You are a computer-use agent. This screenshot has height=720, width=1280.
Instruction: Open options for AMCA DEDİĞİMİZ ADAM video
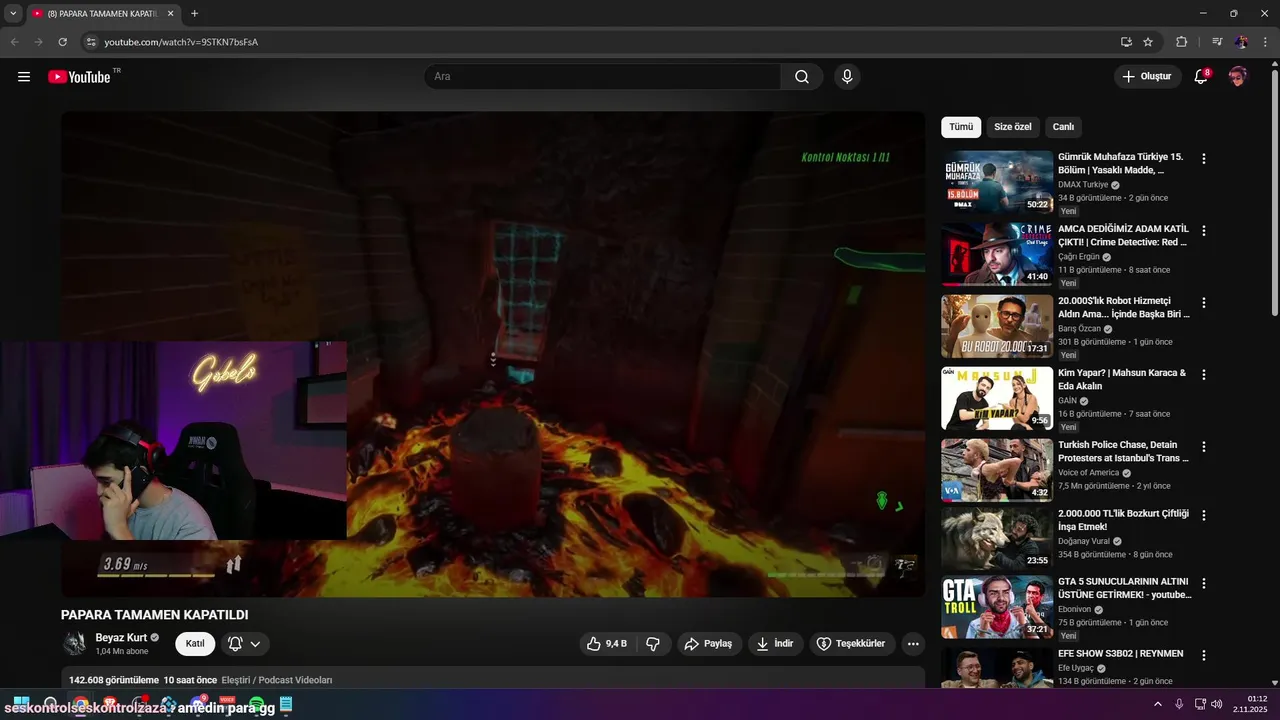tap(1204, 231)
